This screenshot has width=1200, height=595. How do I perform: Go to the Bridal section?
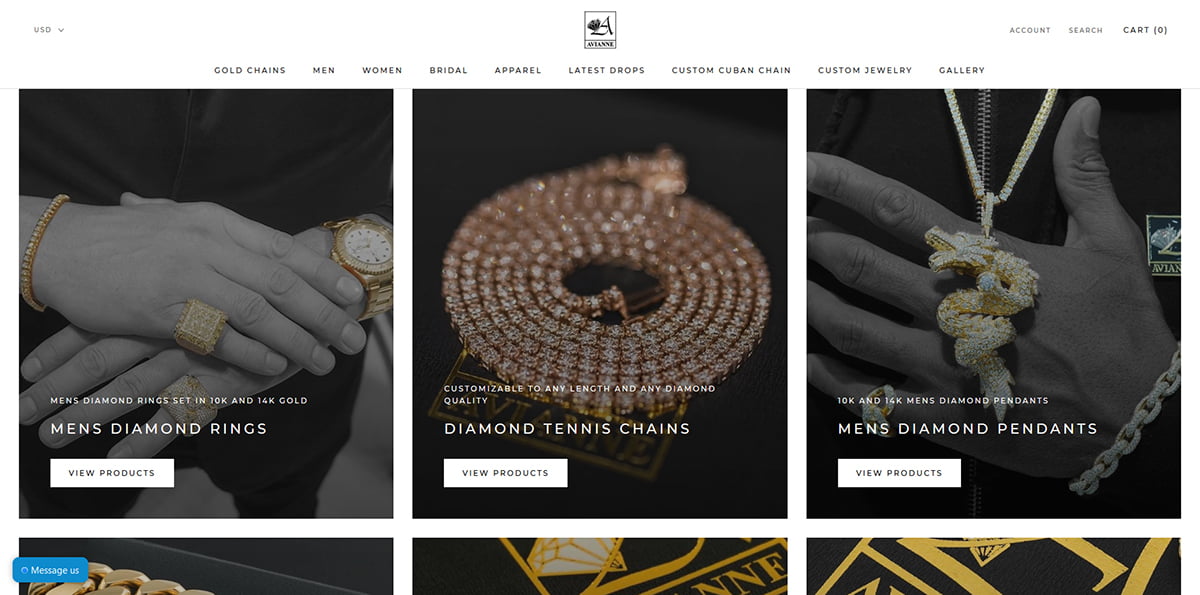pyautogui.click(x=449, y=70)
